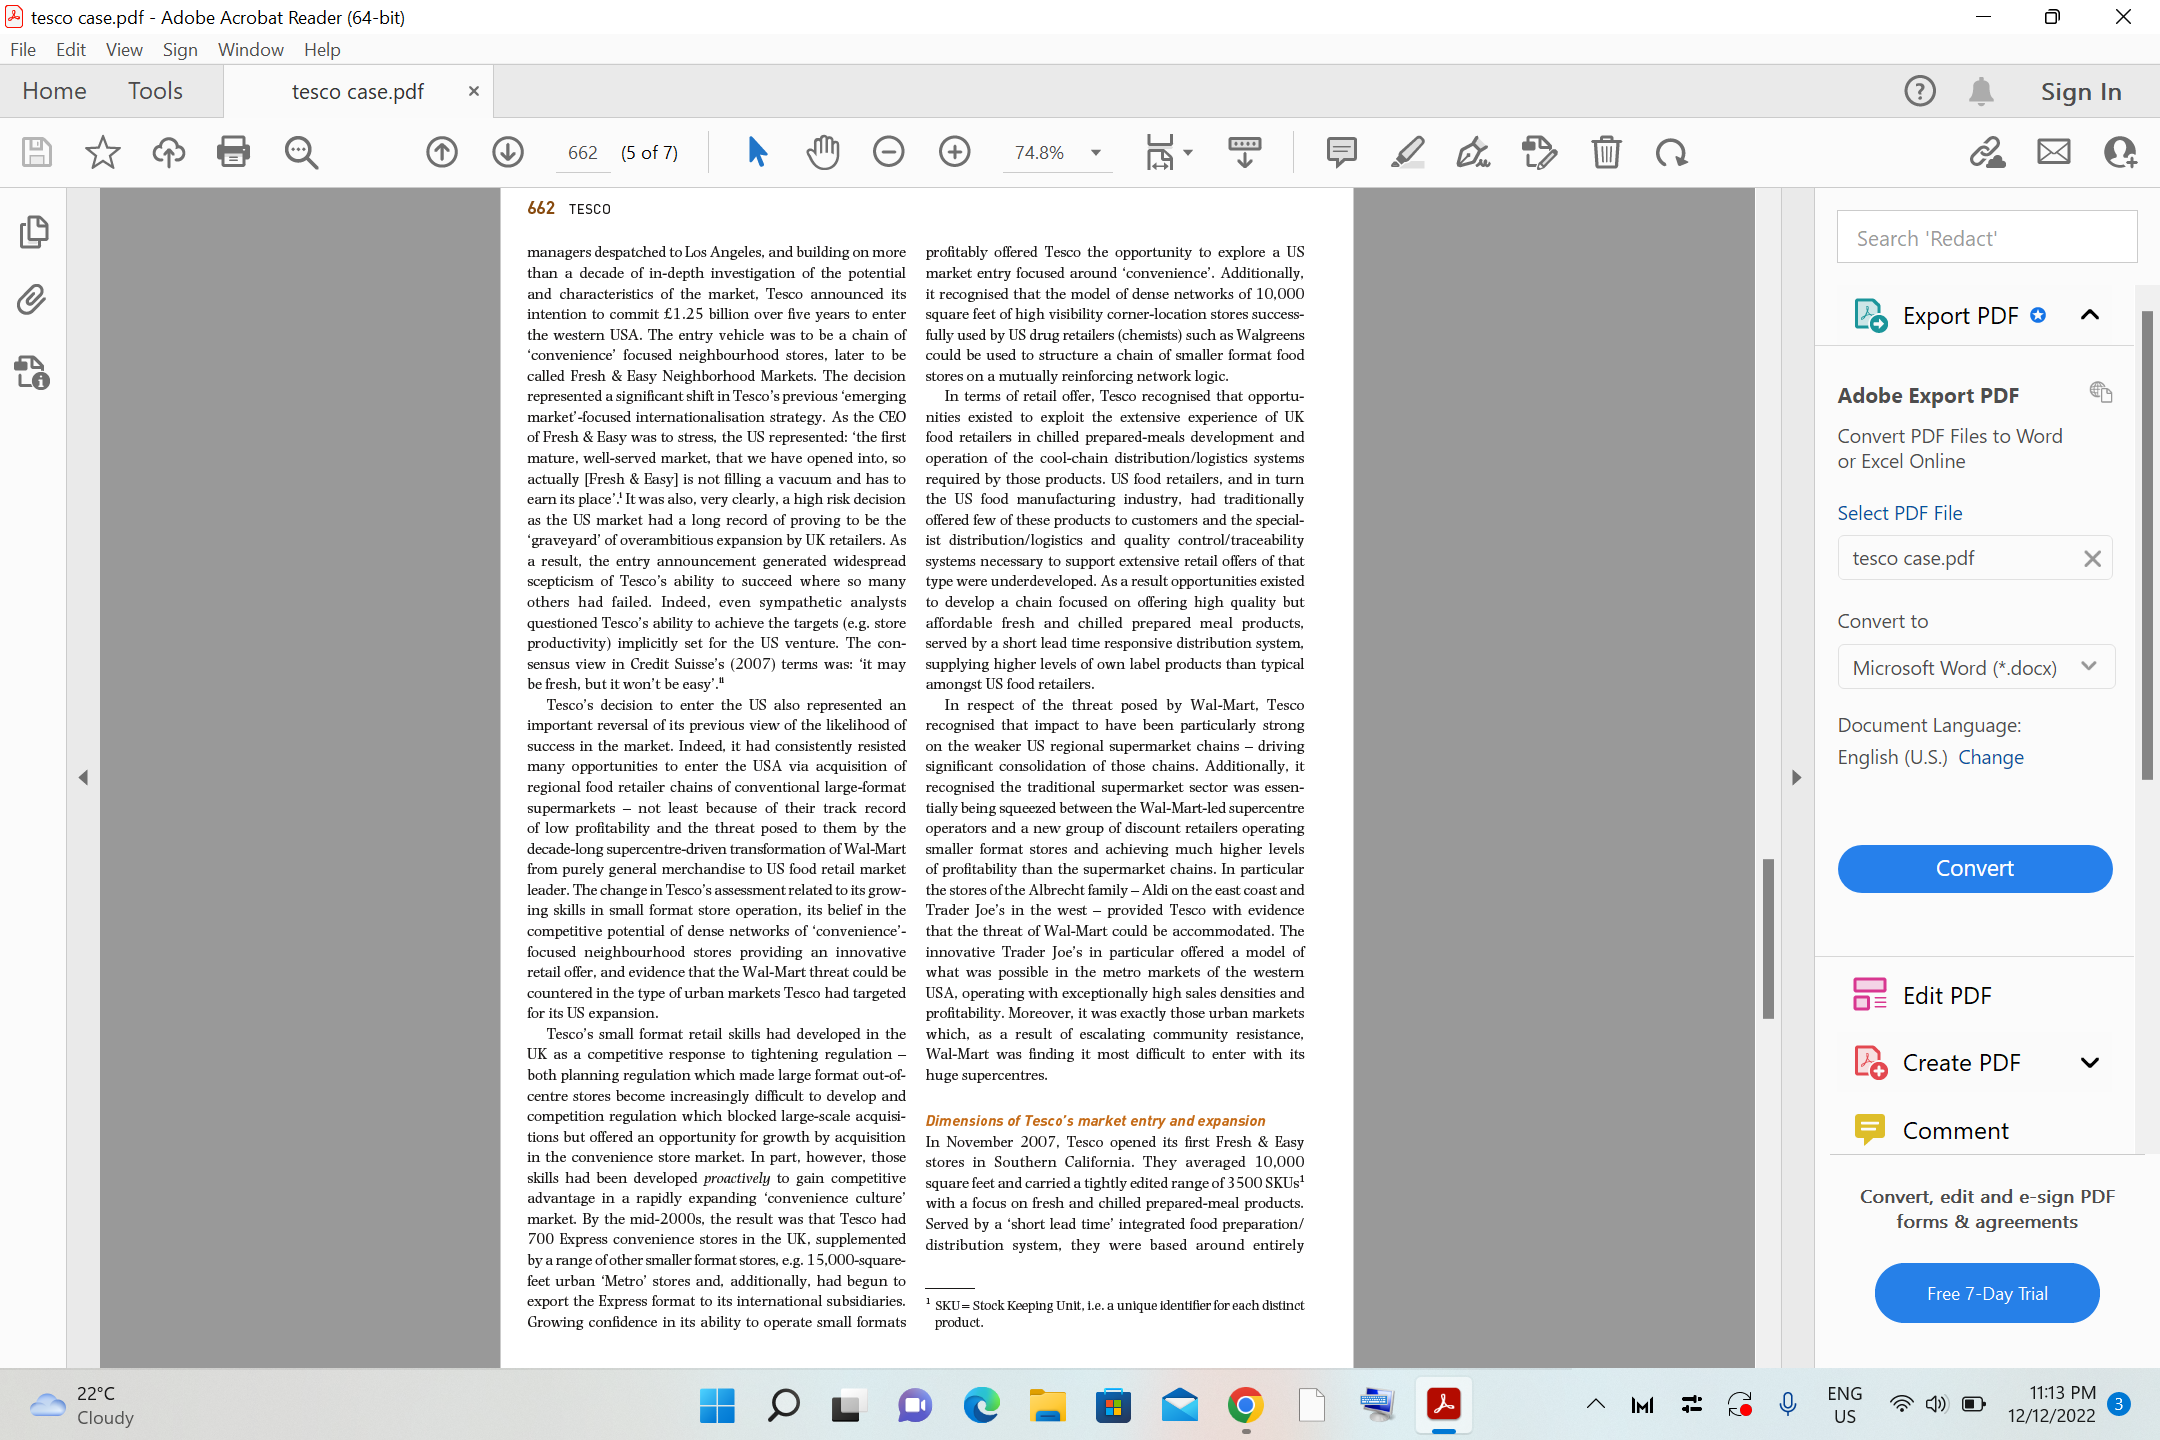
Task: Zoom out with minus icon
Action: (888, 152)
